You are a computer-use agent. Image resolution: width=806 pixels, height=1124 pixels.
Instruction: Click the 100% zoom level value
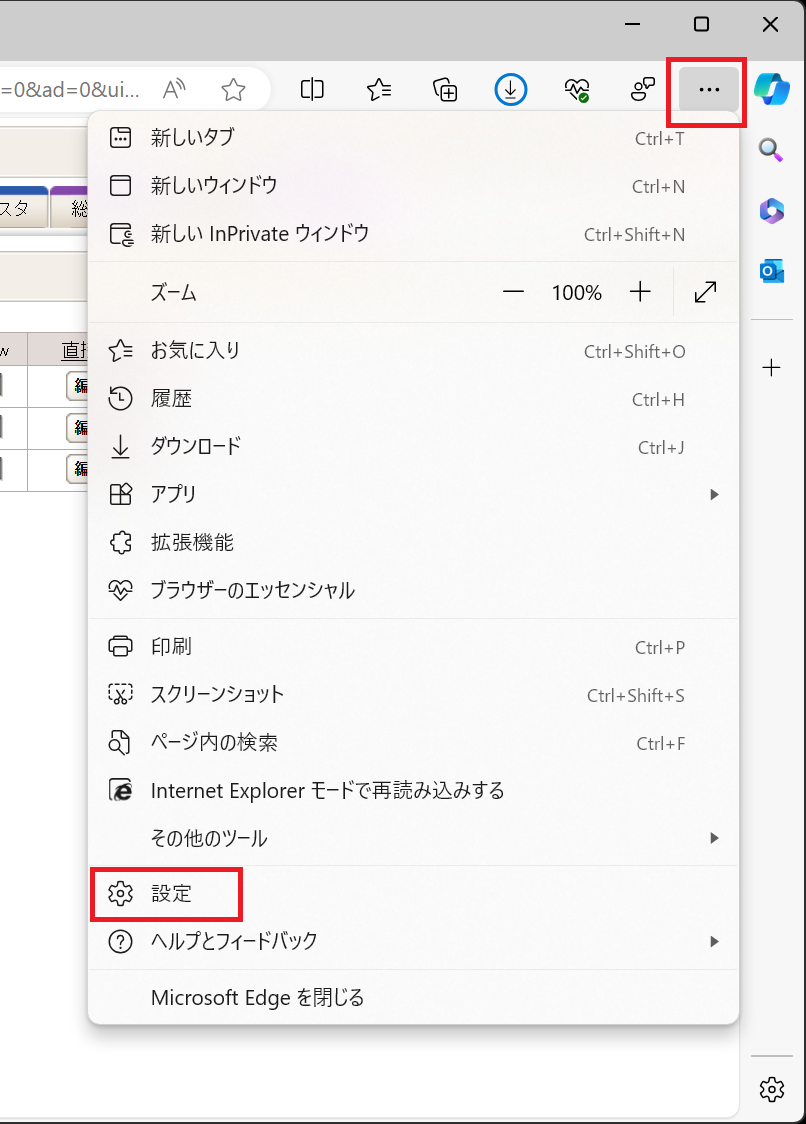(x=577, y=292)
